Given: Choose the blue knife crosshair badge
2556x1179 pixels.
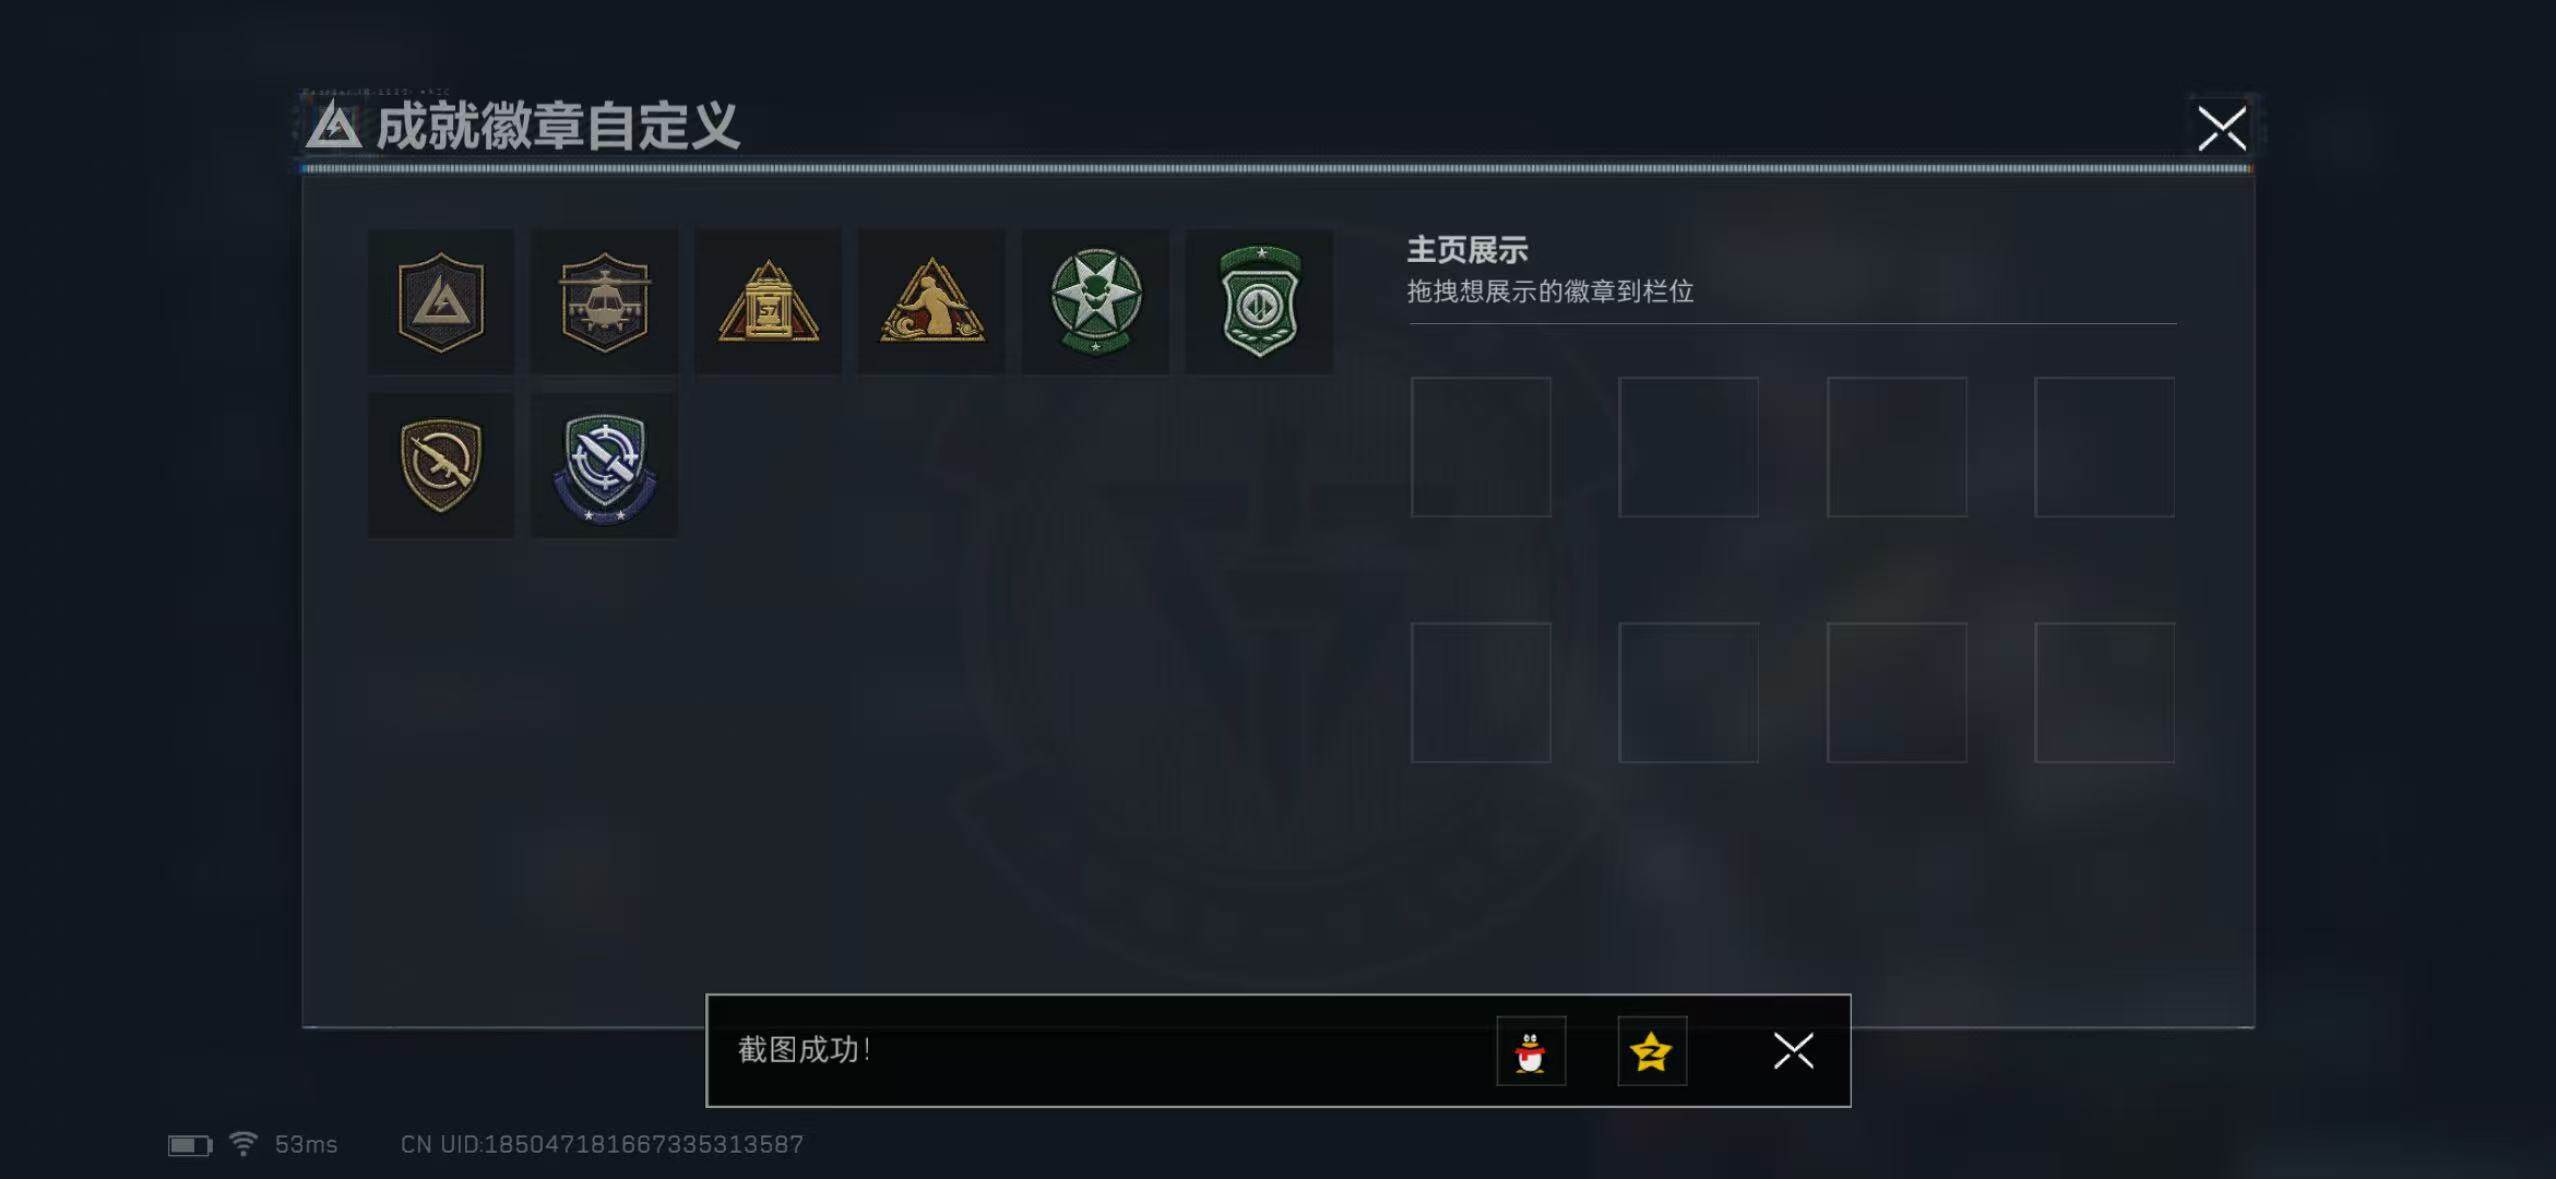Looking at the screenshot, I should [605, 466].
